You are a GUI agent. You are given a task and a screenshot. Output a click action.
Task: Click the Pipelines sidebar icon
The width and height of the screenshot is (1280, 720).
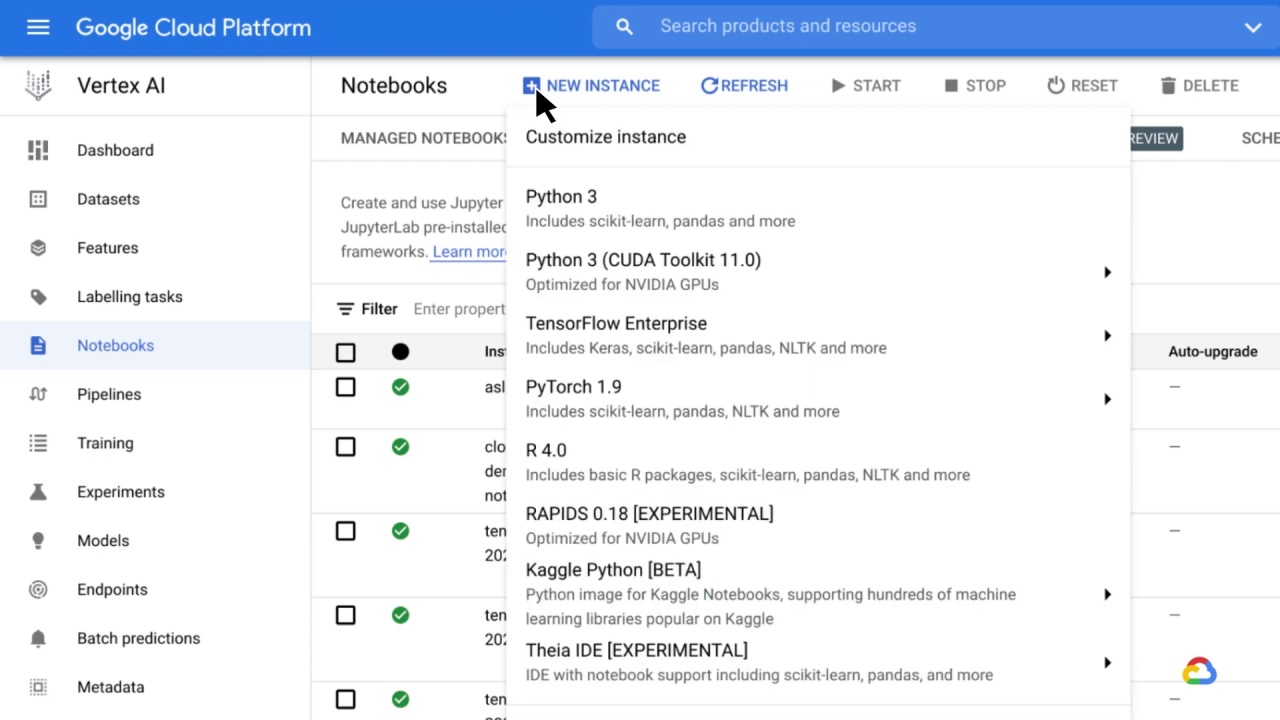[x=38, y=394]
